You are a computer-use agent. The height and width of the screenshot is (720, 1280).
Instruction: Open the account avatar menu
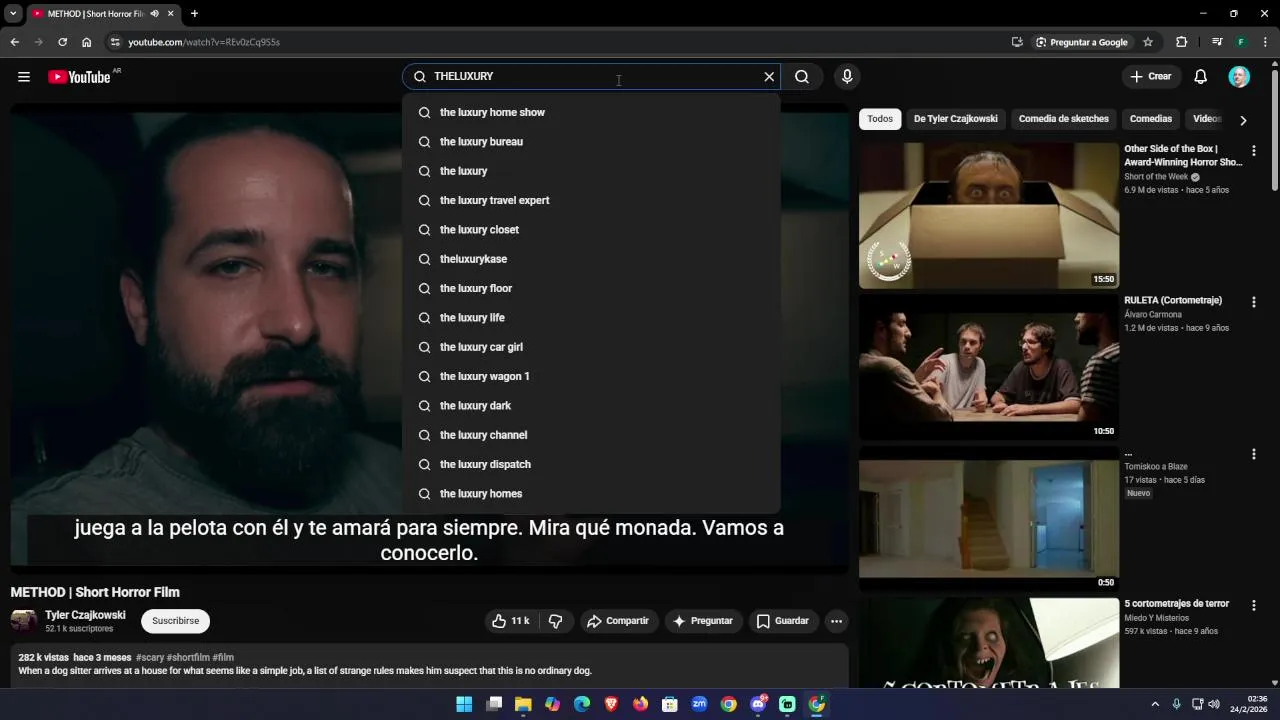coord(1239,77)
